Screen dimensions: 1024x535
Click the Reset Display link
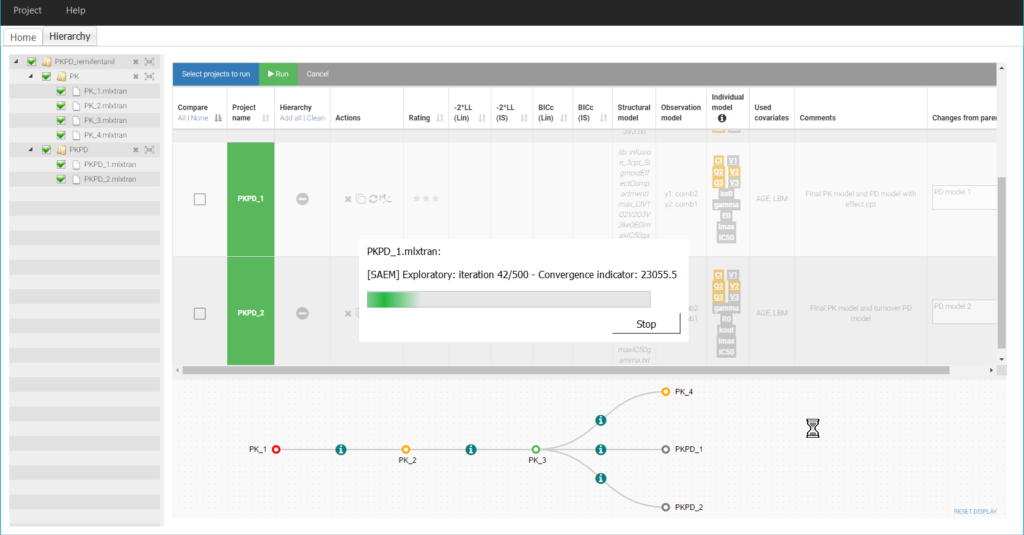coord(974,511)
